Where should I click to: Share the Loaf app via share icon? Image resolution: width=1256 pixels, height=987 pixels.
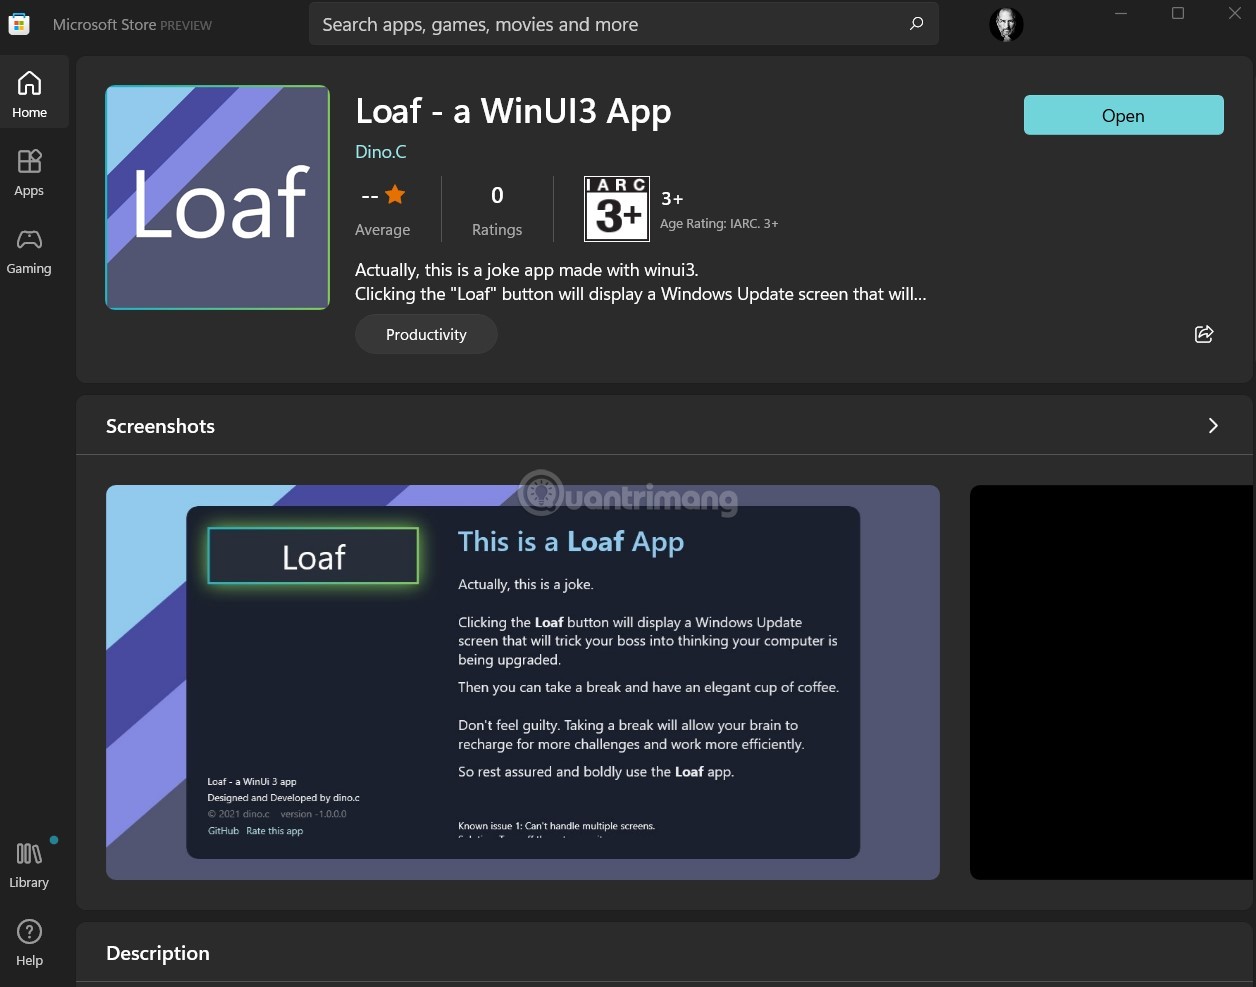(1204, 334)
